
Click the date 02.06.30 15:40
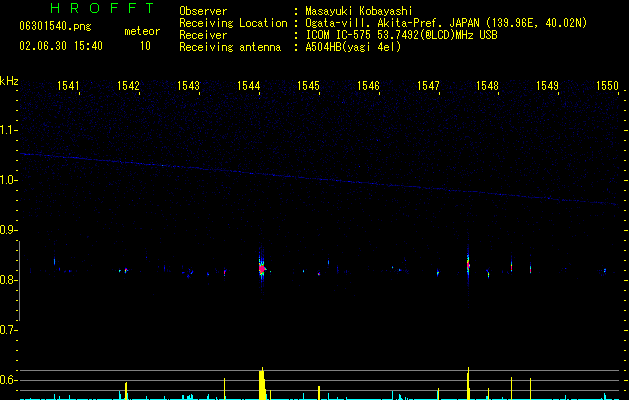coord(61,46)
